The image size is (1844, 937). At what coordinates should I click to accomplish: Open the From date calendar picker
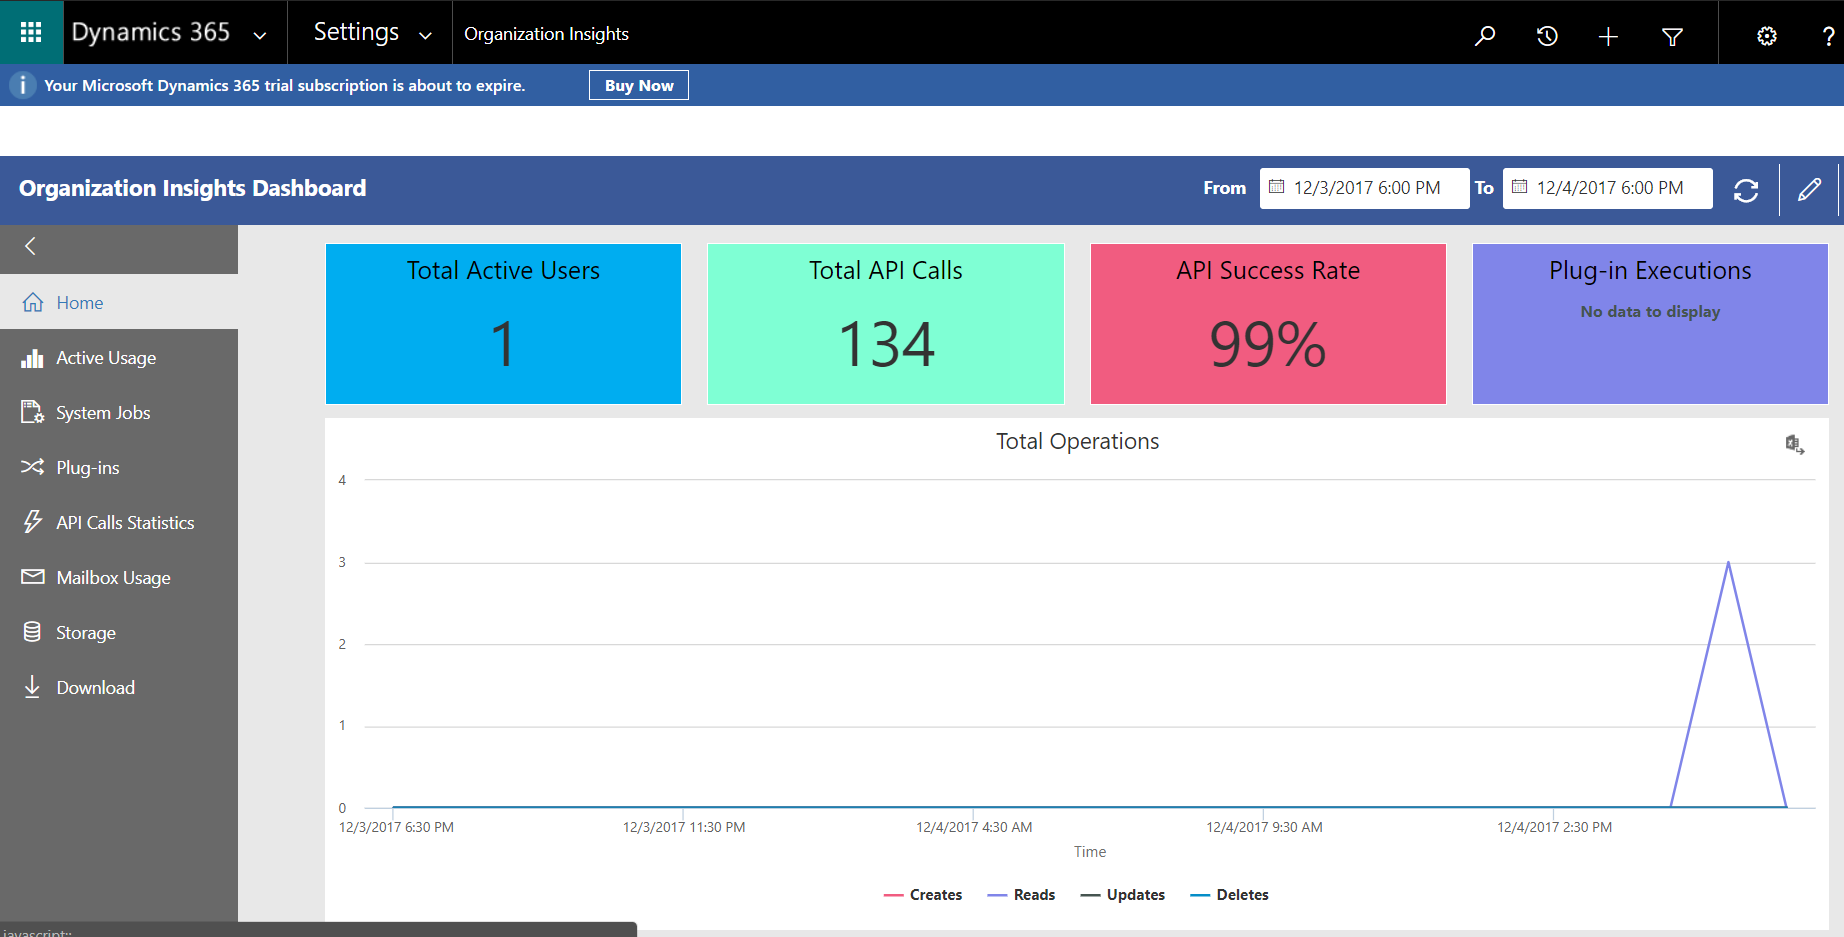point(1277,188)
